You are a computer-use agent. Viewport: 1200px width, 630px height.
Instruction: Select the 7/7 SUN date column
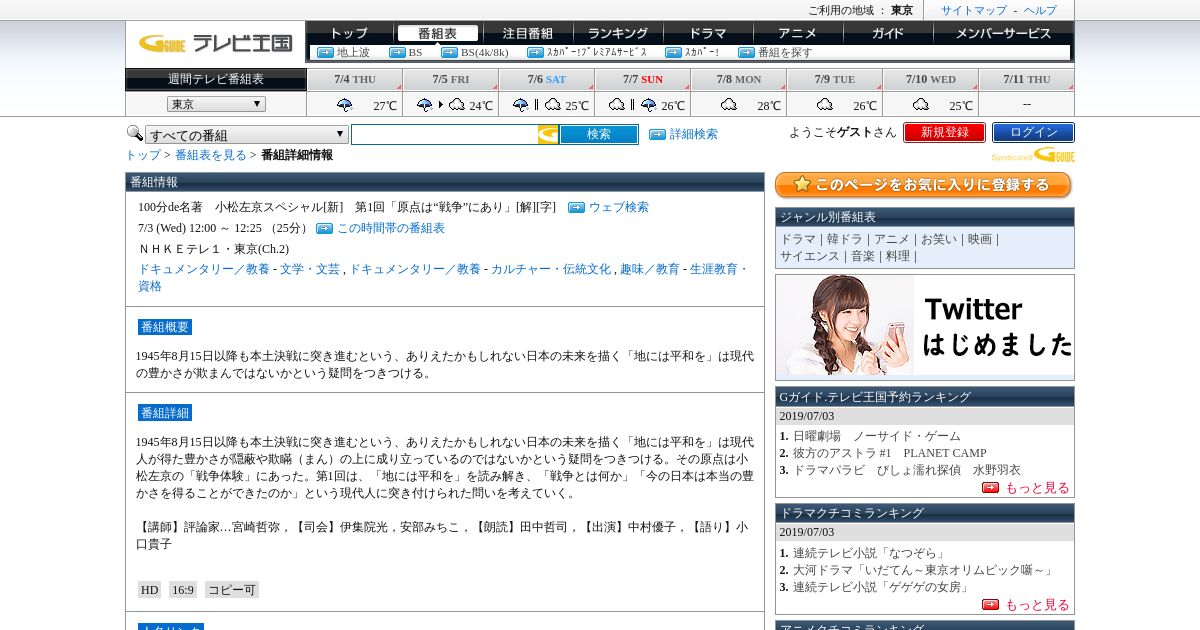click(643, 79)
